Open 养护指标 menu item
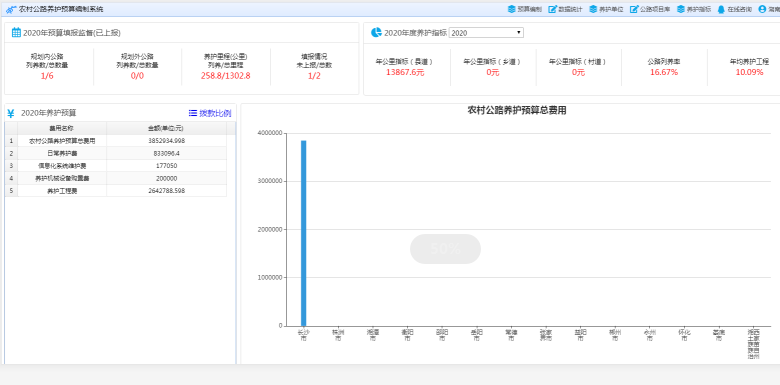 coord(693,9)
